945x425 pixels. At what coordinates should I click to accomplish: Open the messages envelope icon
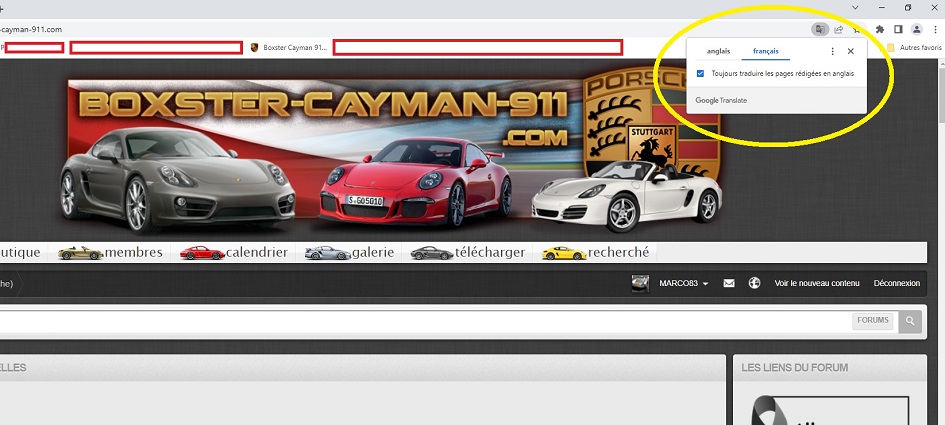pos(729,283)
